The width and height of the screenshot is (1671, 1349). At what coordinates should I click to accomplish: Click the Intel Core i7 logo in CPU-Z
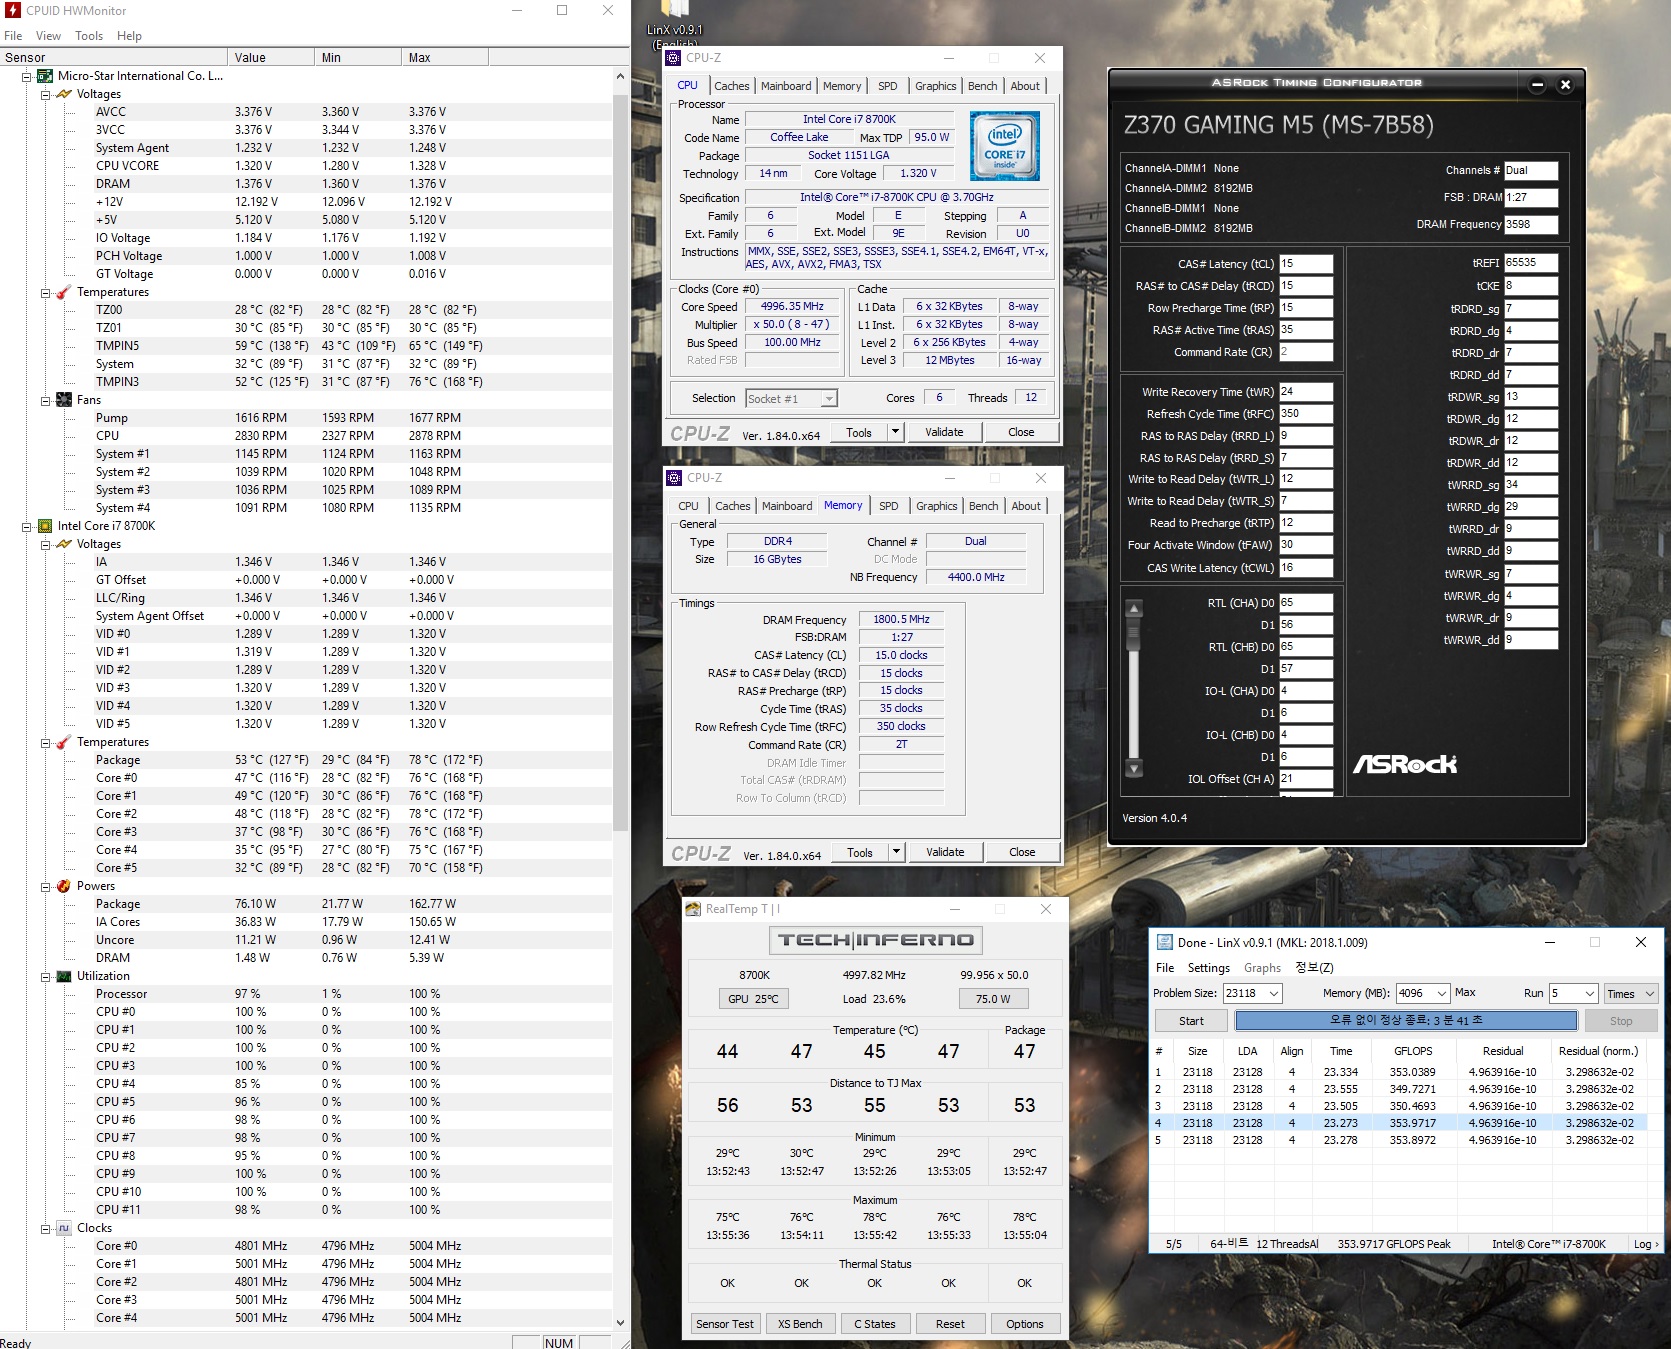click(x=1005, y=146)
